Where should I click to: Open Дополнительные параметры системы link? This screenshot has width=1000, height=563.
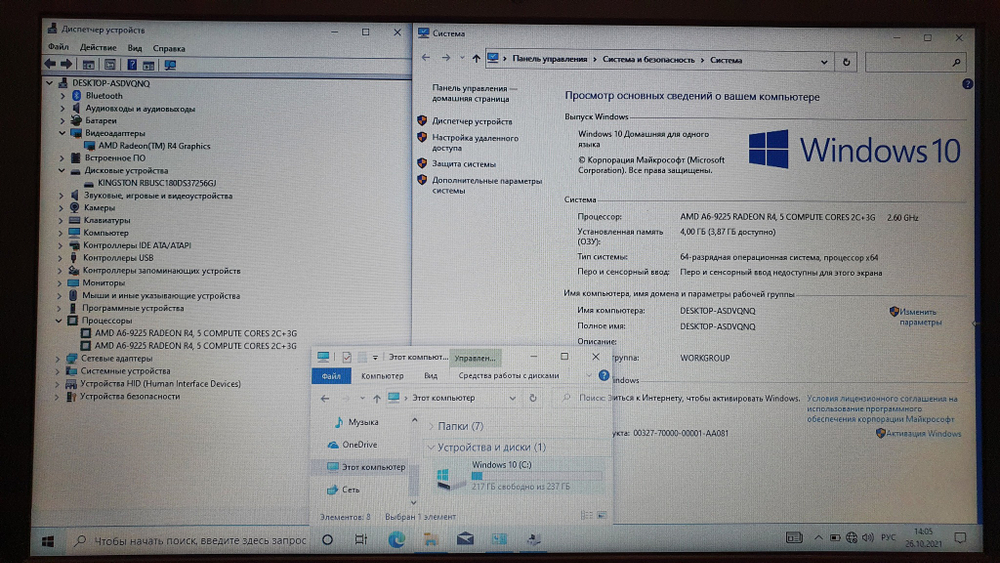(x=487, y=186)
